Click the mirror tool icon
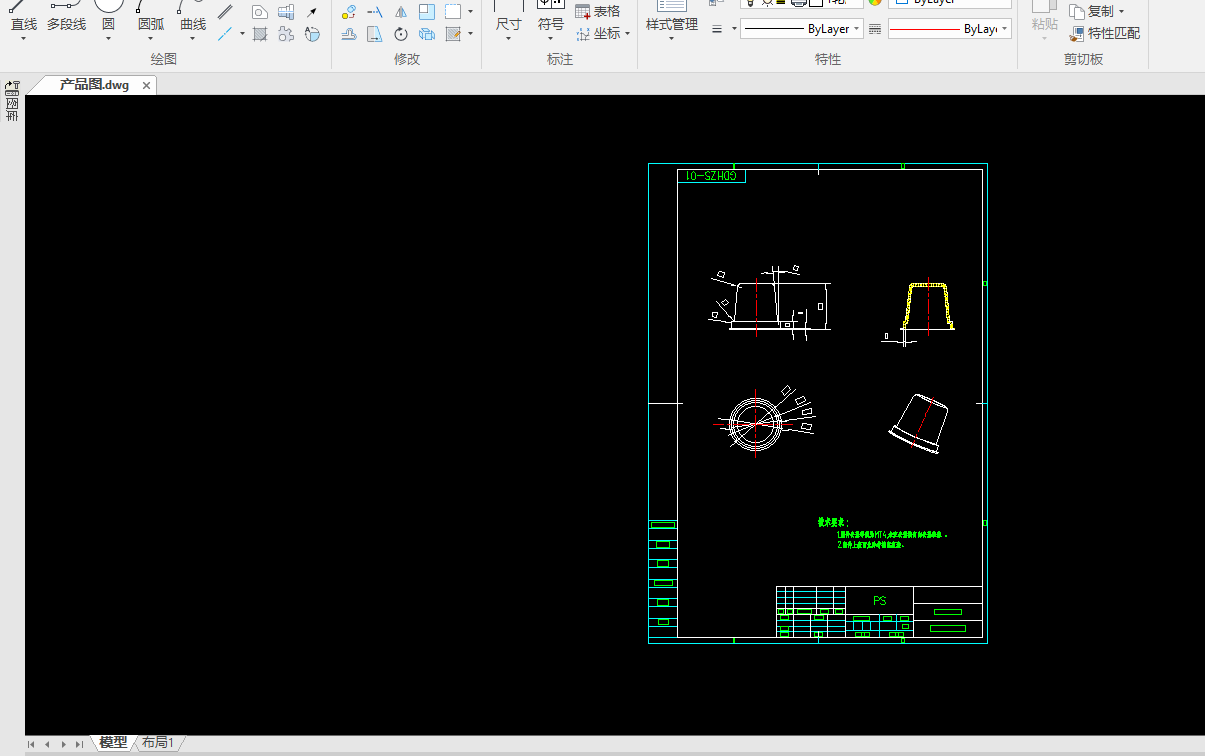Image resolution: width=1205 pixels, height=756 pixels. point(401,12)
